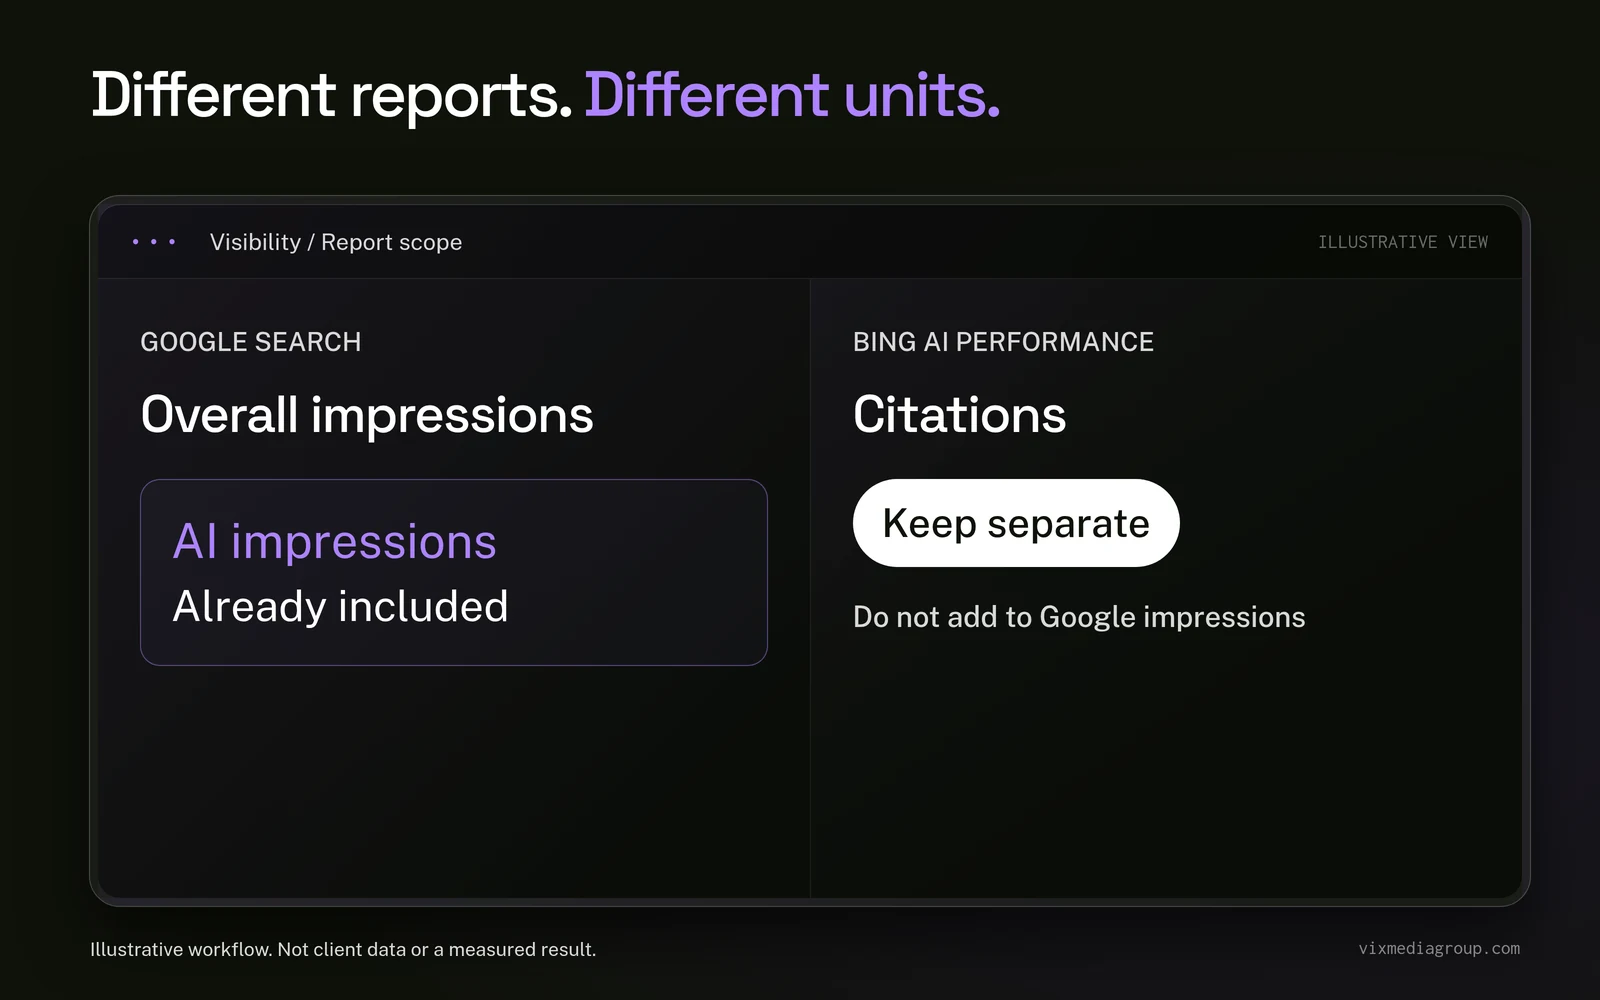
Task: Click the Illustrative workflow disclaimer text
Action: point(343,949)
